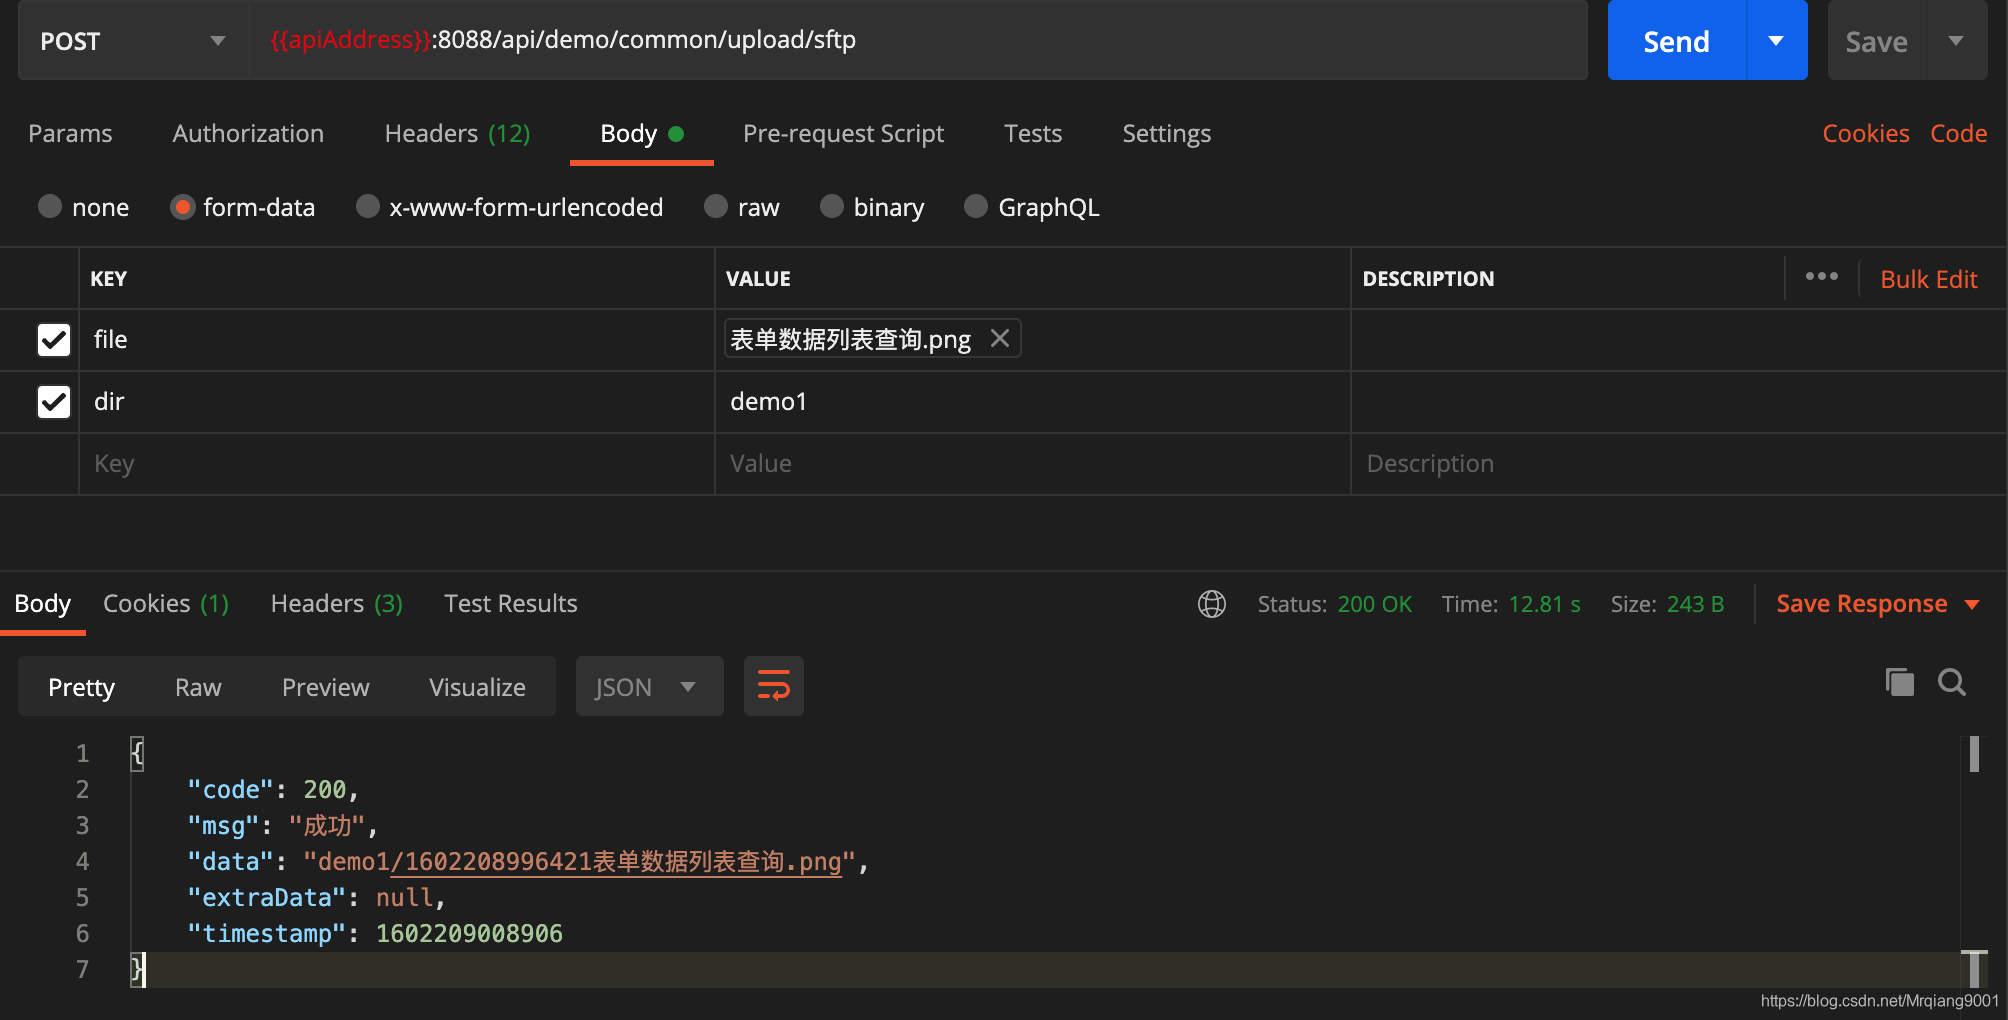Click the network globe icon

tap(1212, 604)
